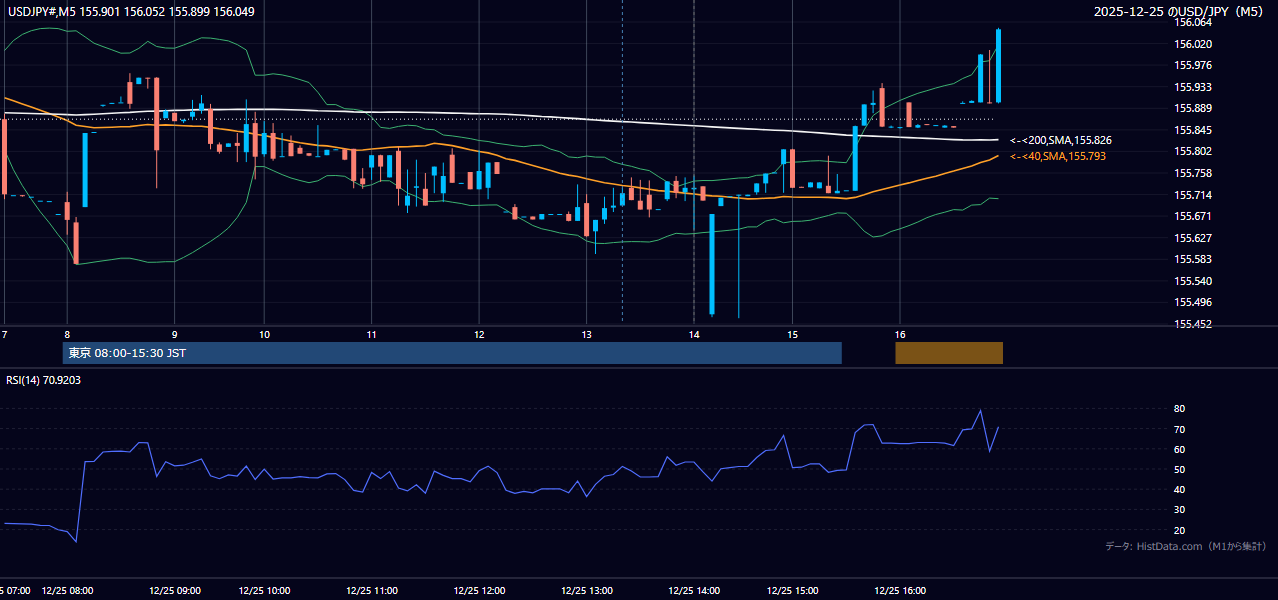Viewport: 1278px width, 600px height.
Task: Click the Tokyo 08:00-15:30 JST session bar
Action: 452,353
